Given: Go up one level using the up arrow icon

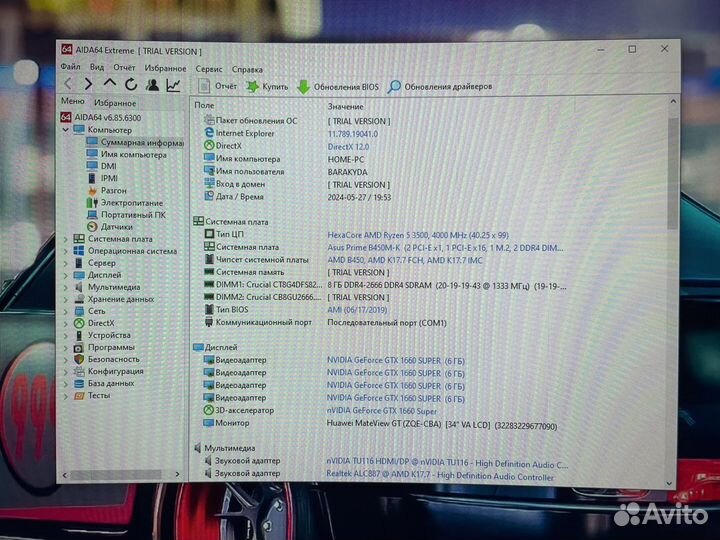Looking at the screenshot, I should (x=109, y=84).
